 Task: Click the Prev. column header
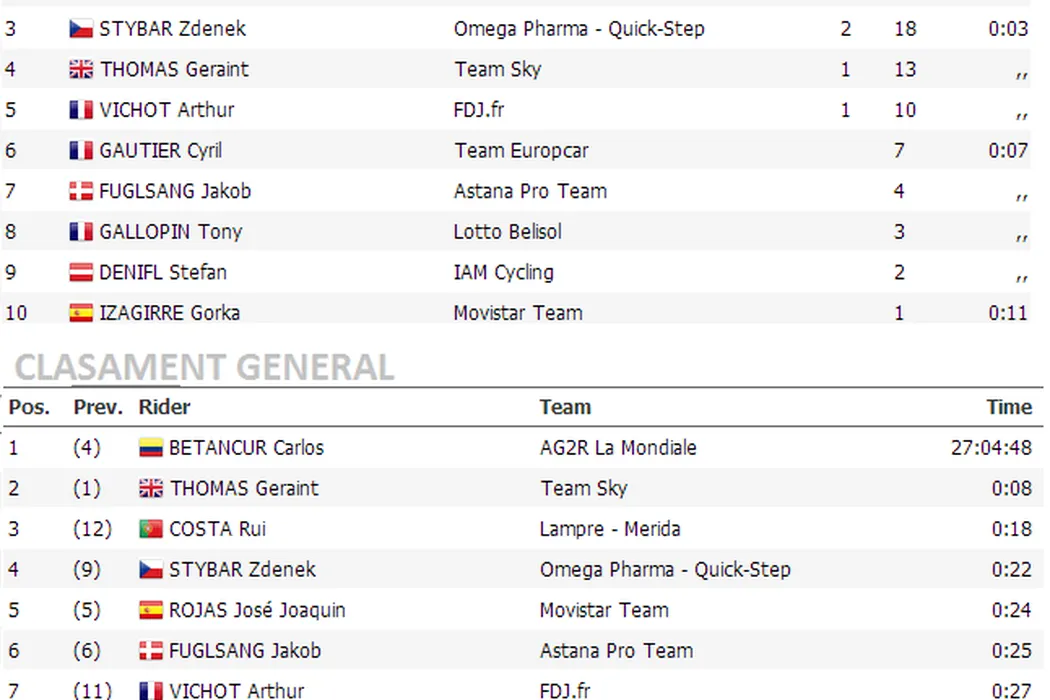coord(98,407)
